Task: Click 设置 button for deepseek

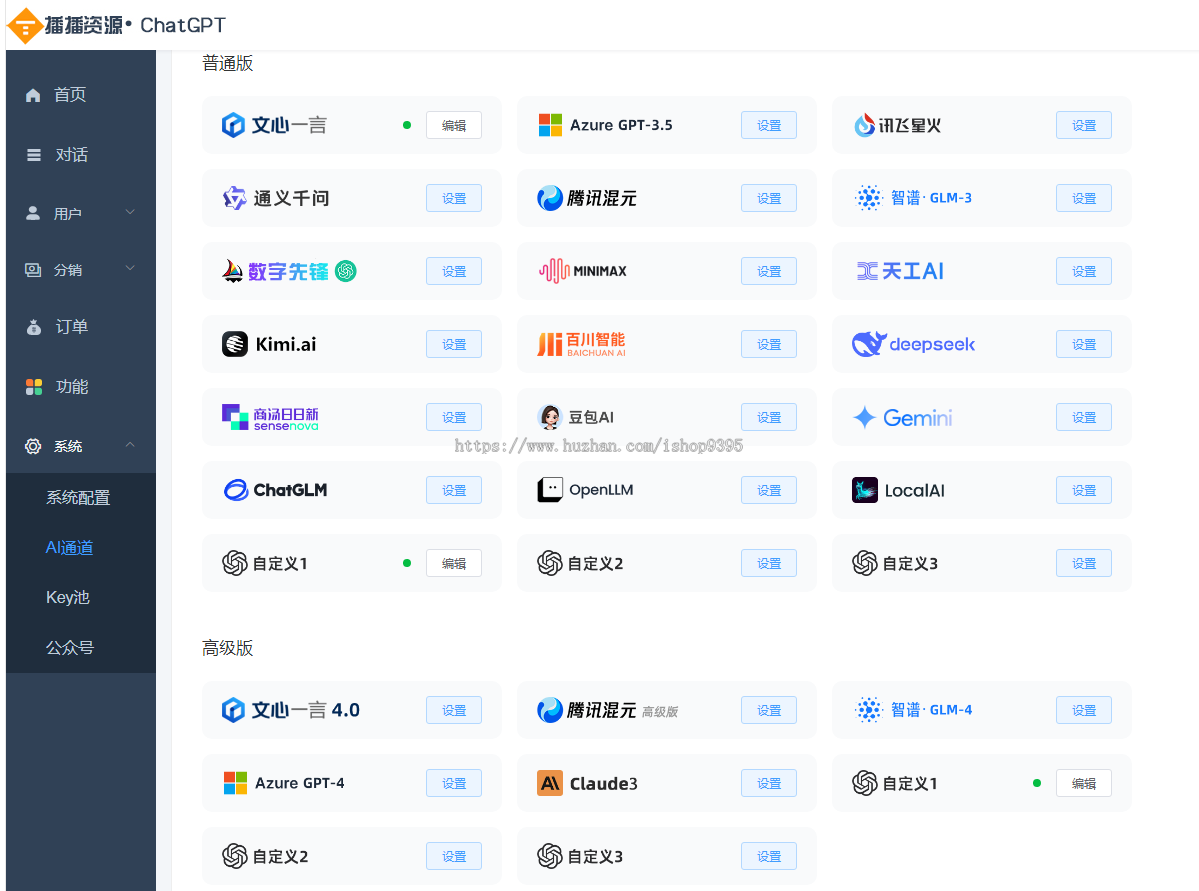Action: (1084, 344)
